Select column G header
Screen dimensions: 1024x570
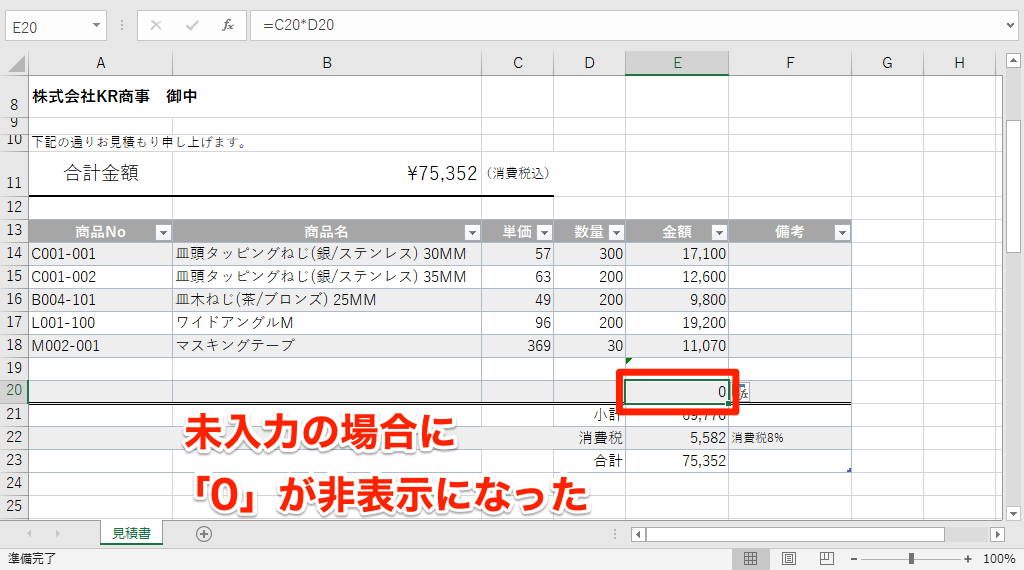pyautogui.click(x=888, y=63)
